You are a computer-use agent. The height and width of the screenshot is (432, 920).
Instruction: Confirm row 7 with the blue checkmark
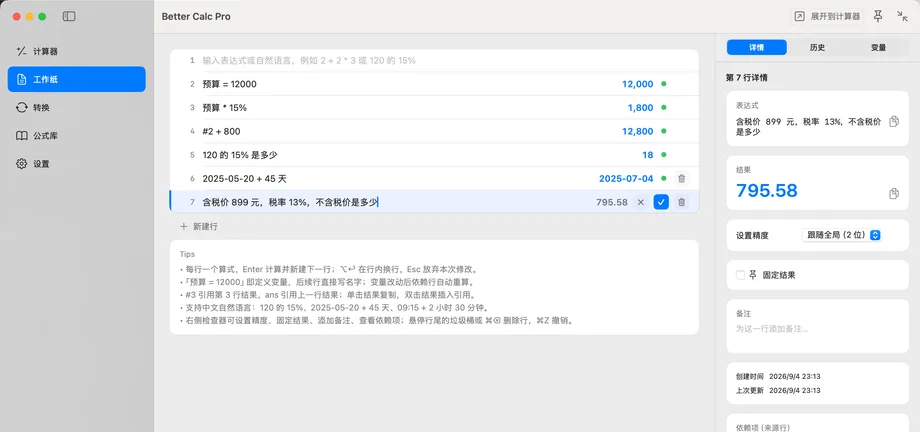click(x=661, y=202)
